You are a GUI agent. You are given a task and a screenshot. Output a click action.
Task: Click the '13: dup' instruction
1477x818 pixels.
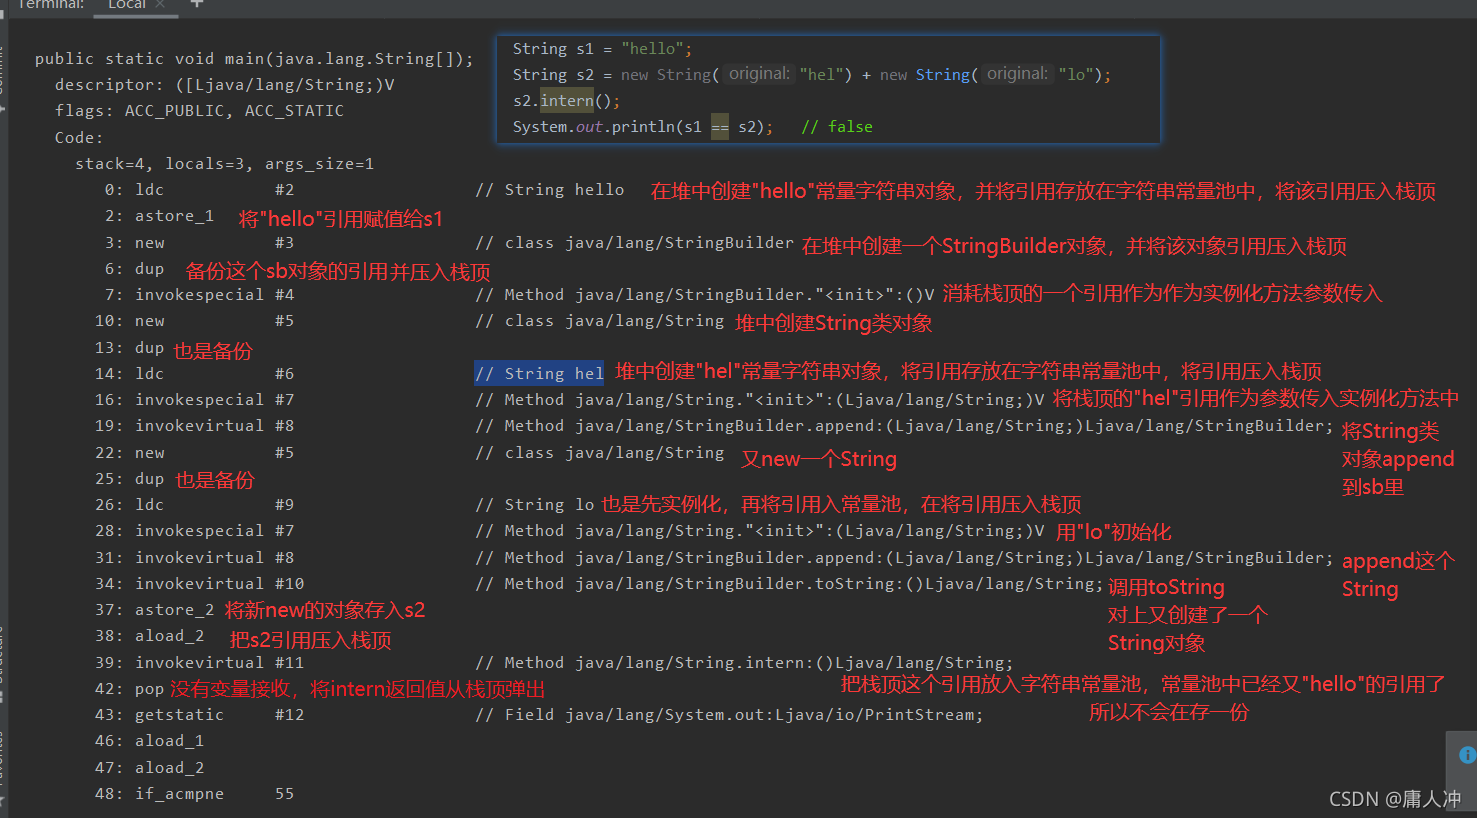[129, 348]
